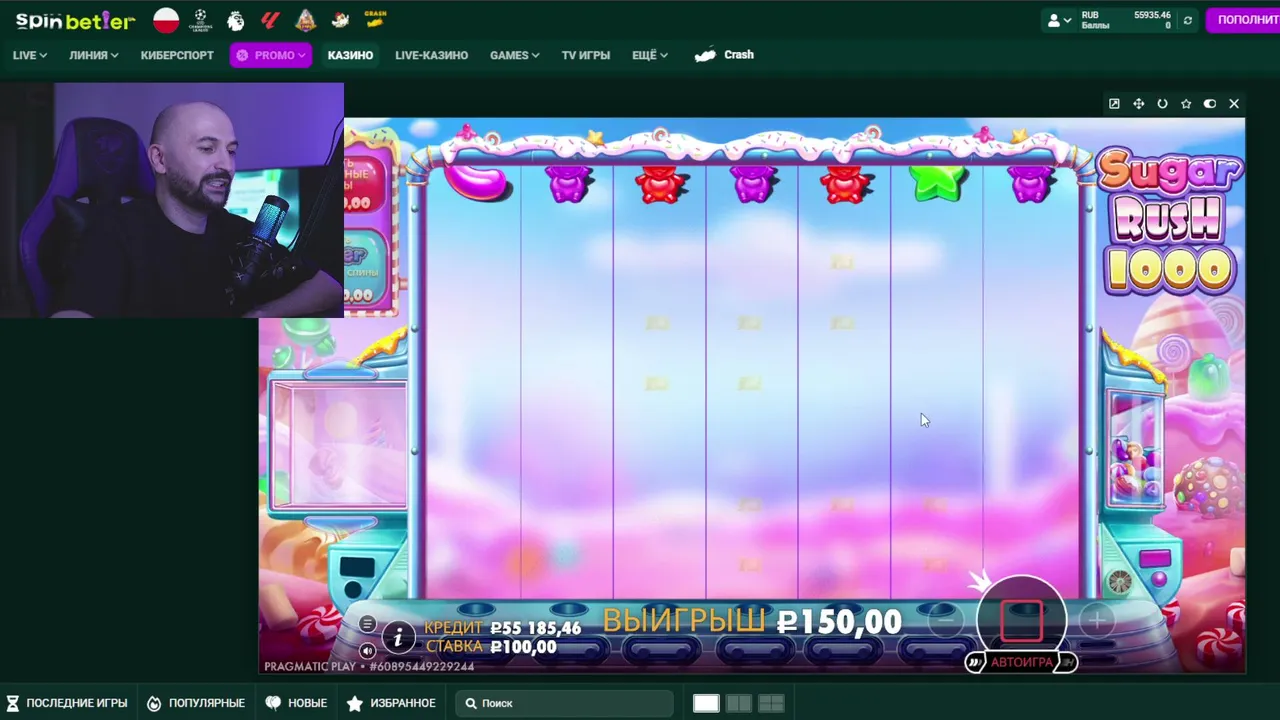Image resolution: width=1280 pixels, height=720 pixels.
Task: Toggle quick spin arrows left of АВТОИГРА
Action: click(975, 662)
